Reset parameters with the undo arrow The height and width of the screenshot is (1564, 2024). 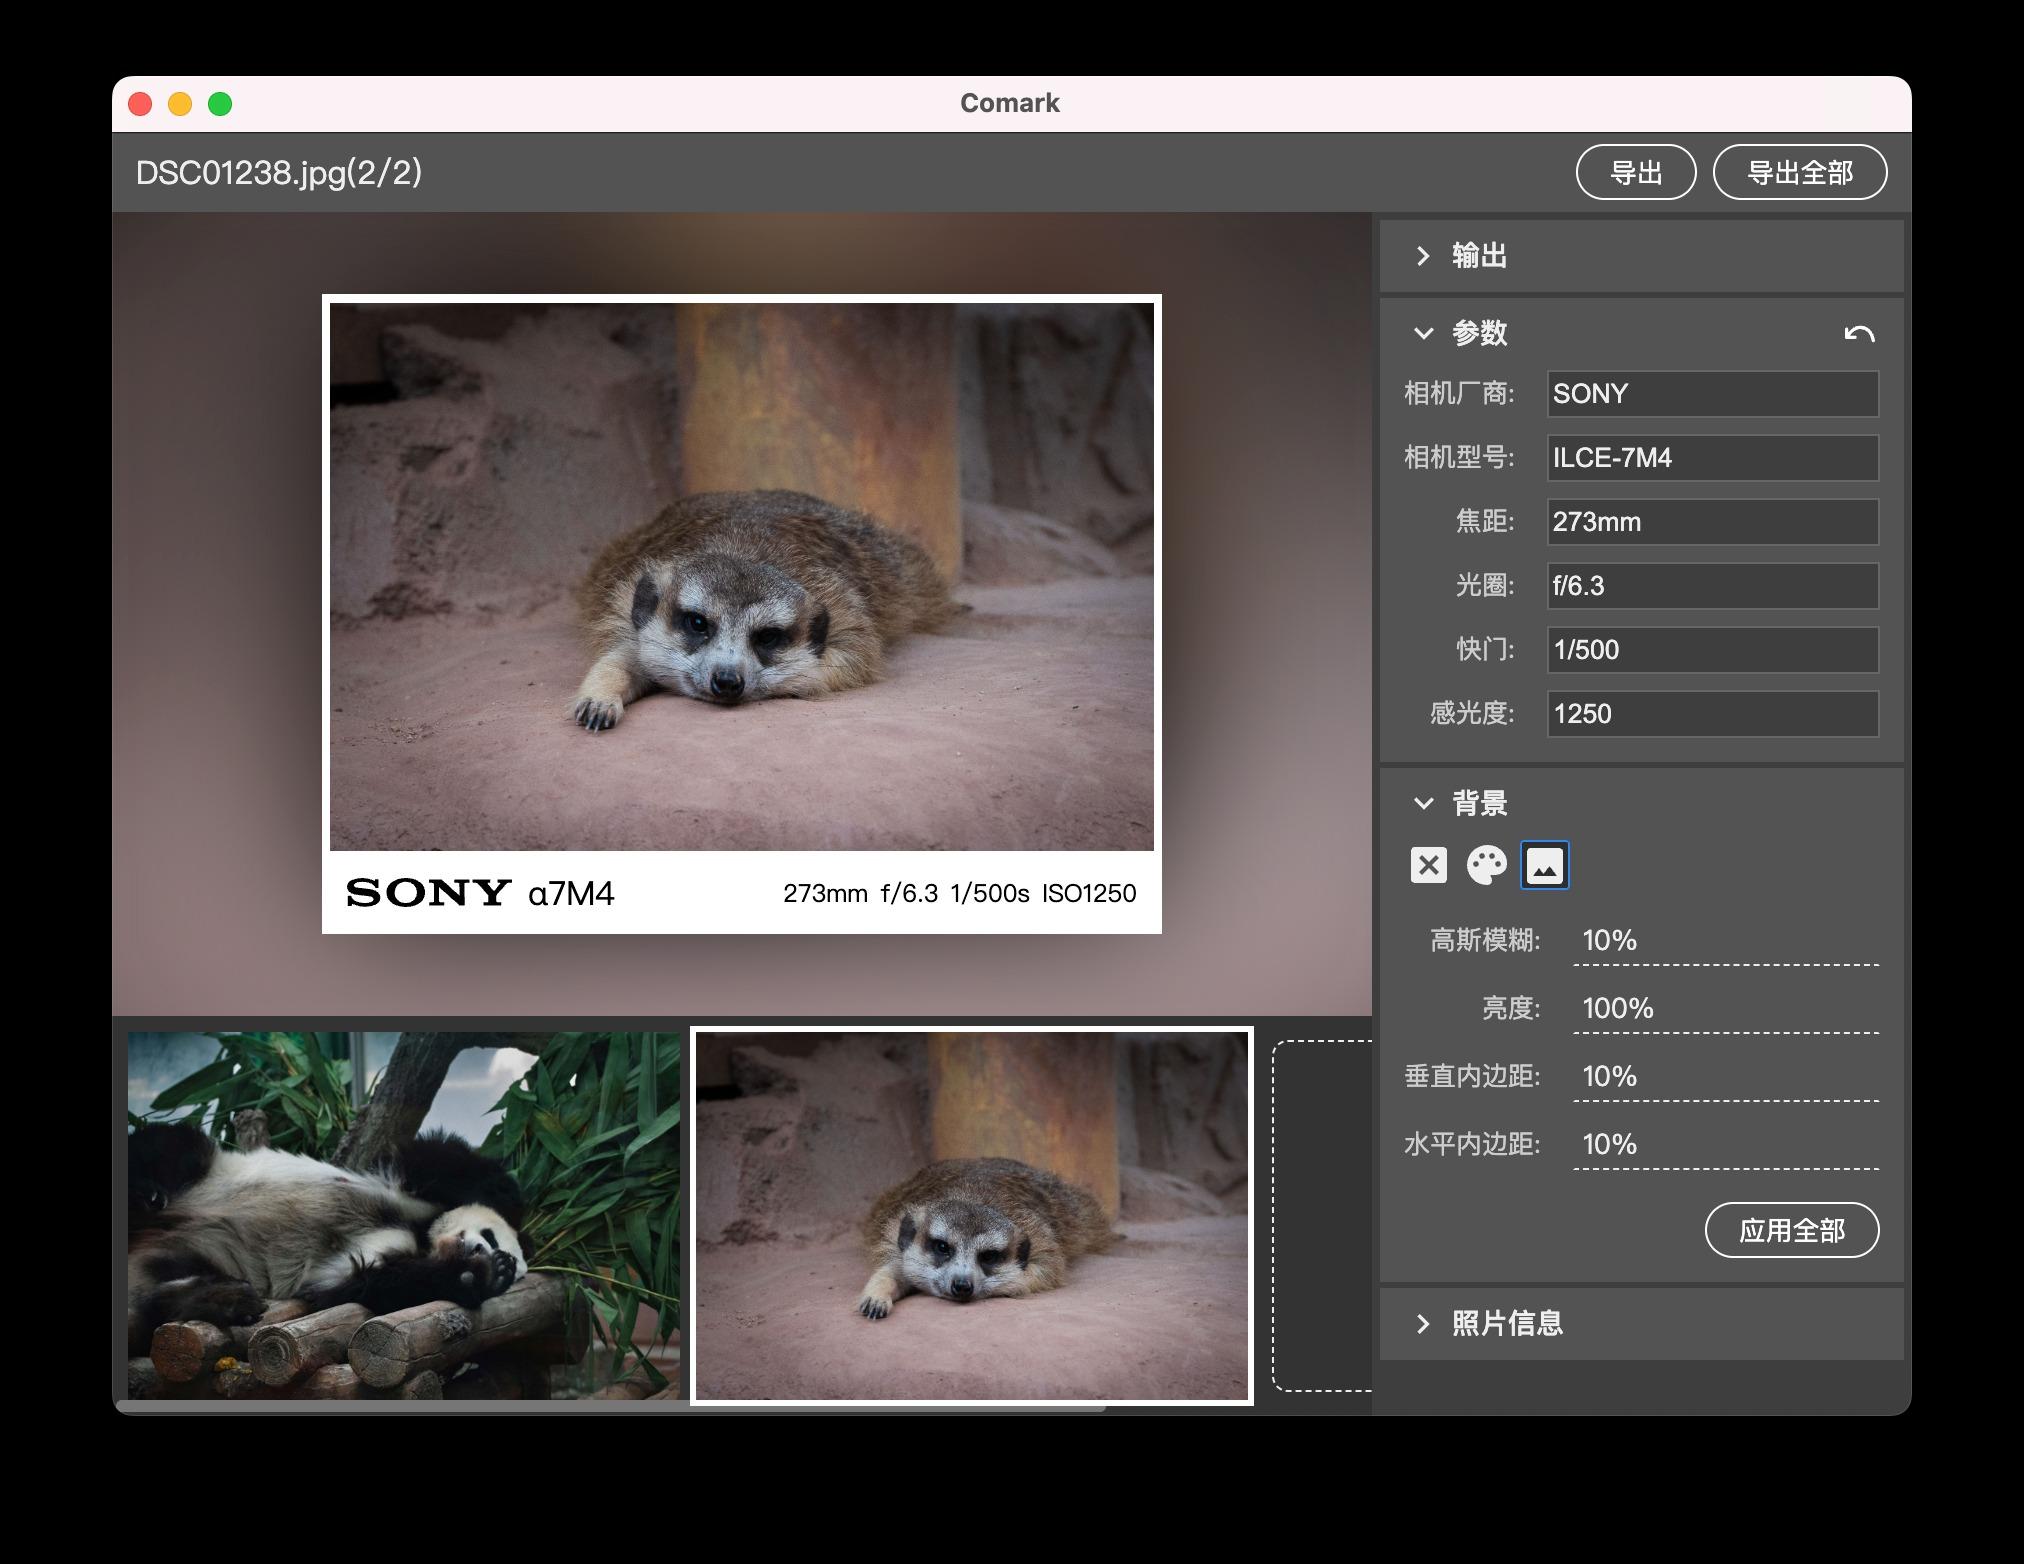click(x=1859, y=333)
